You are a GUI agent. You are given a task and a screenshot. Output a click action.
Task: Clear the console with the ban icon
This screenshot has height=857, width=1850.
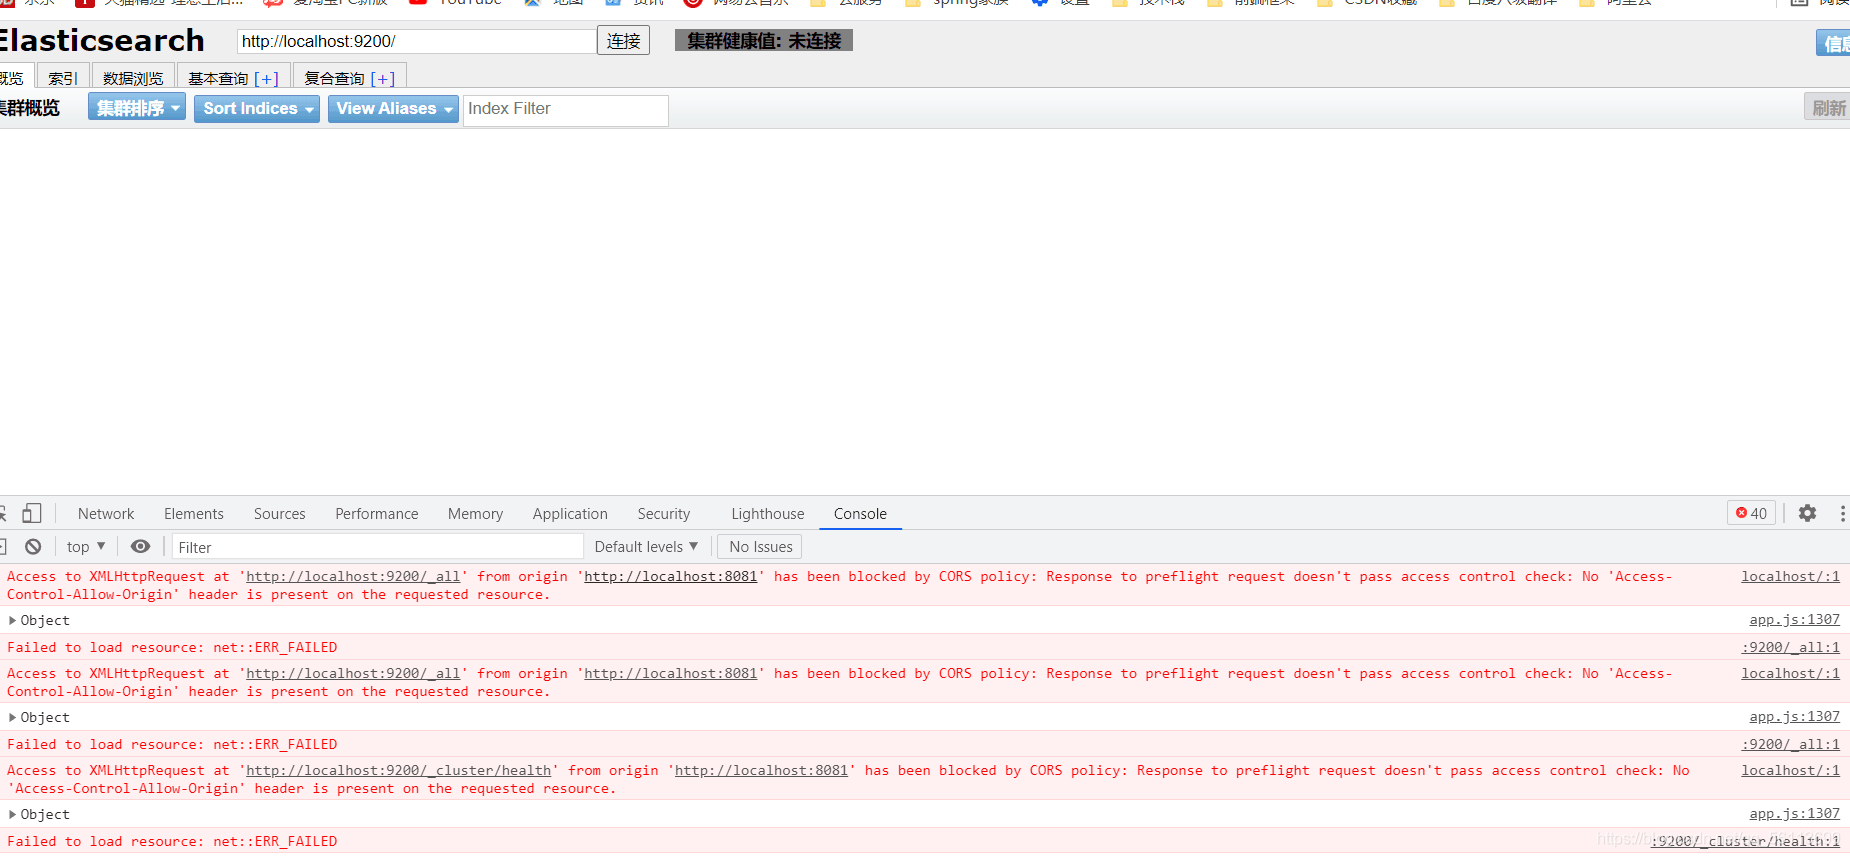click(33, 547)
